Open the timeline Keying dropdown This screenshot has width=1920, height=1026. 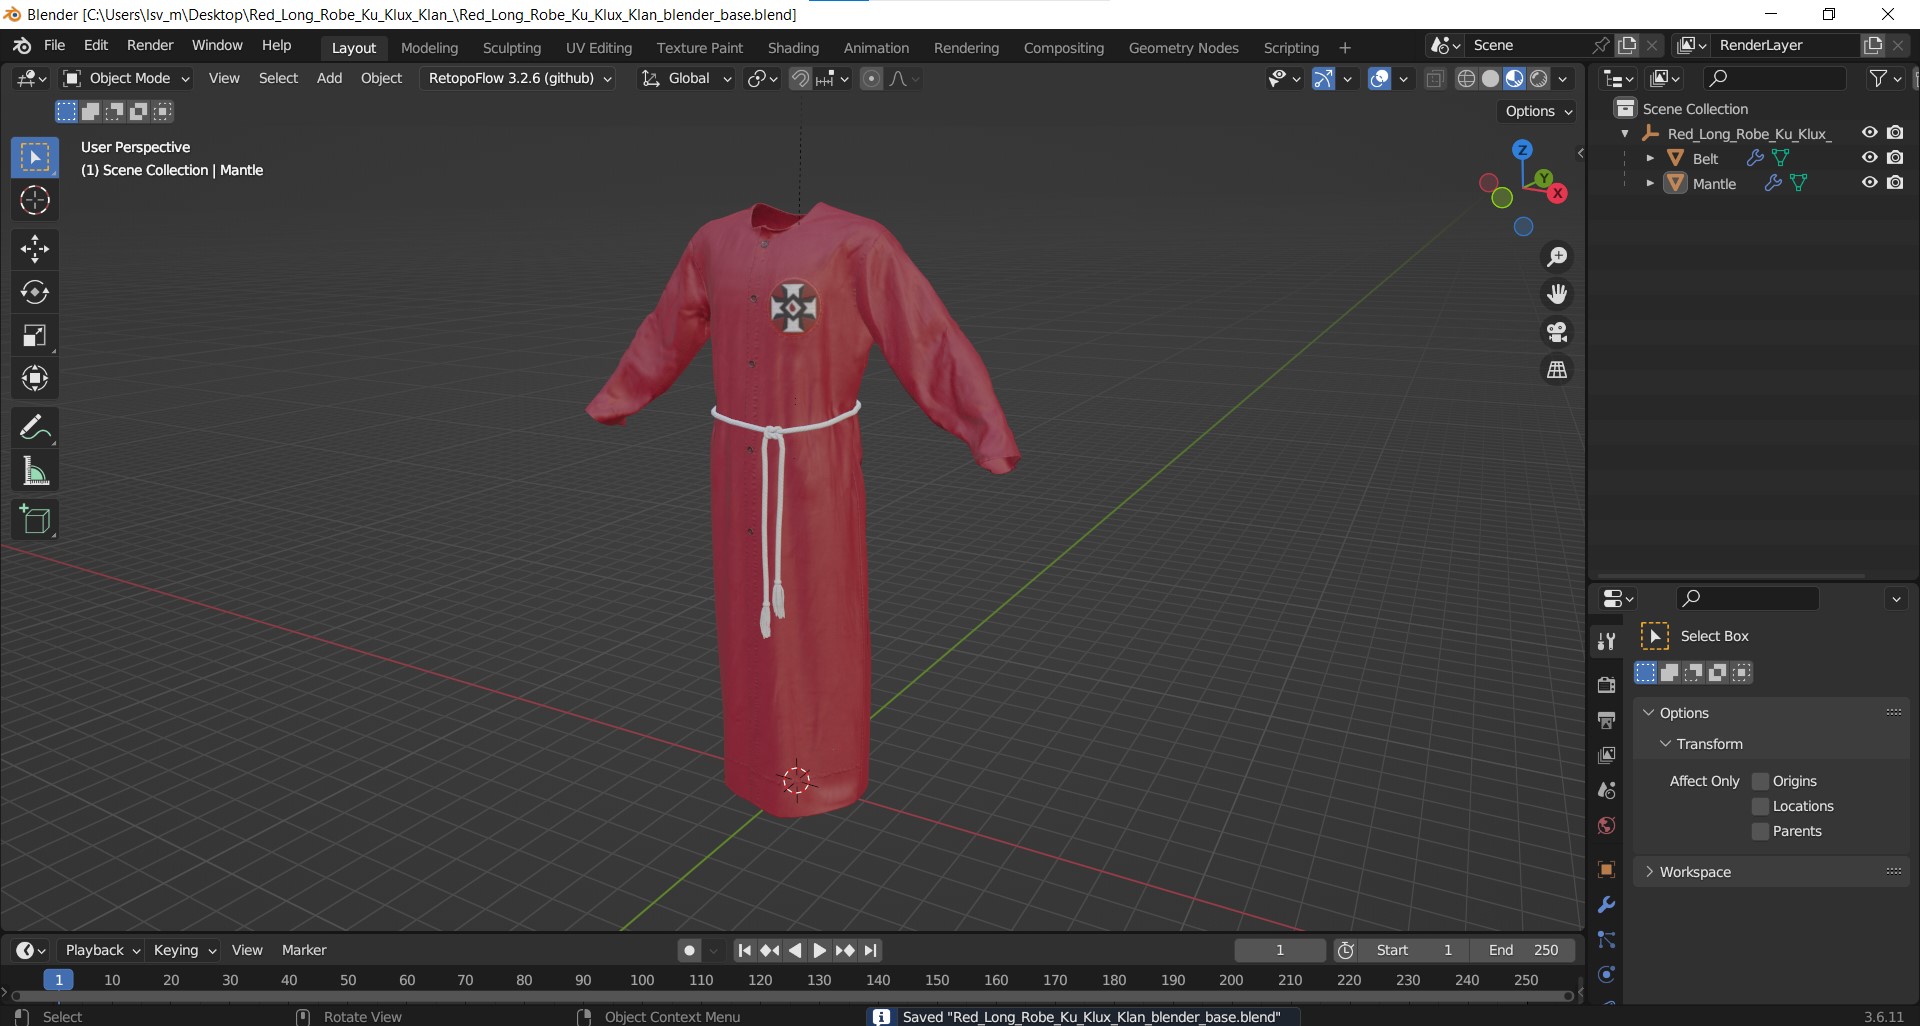point(185,951)
